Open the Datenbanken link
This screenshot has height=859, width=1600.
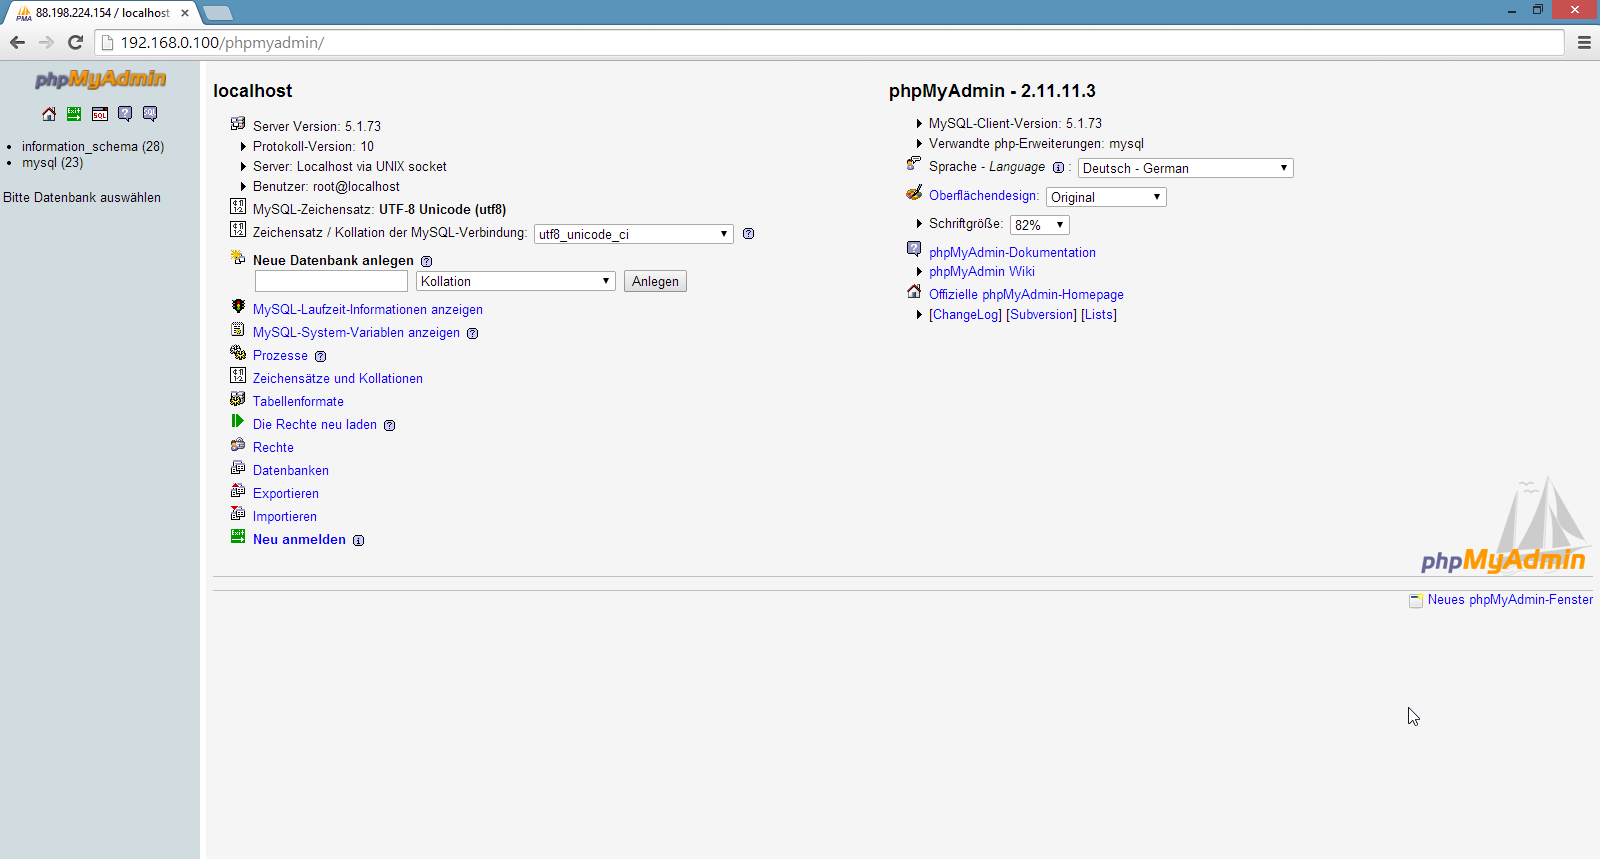pos(291,471)
